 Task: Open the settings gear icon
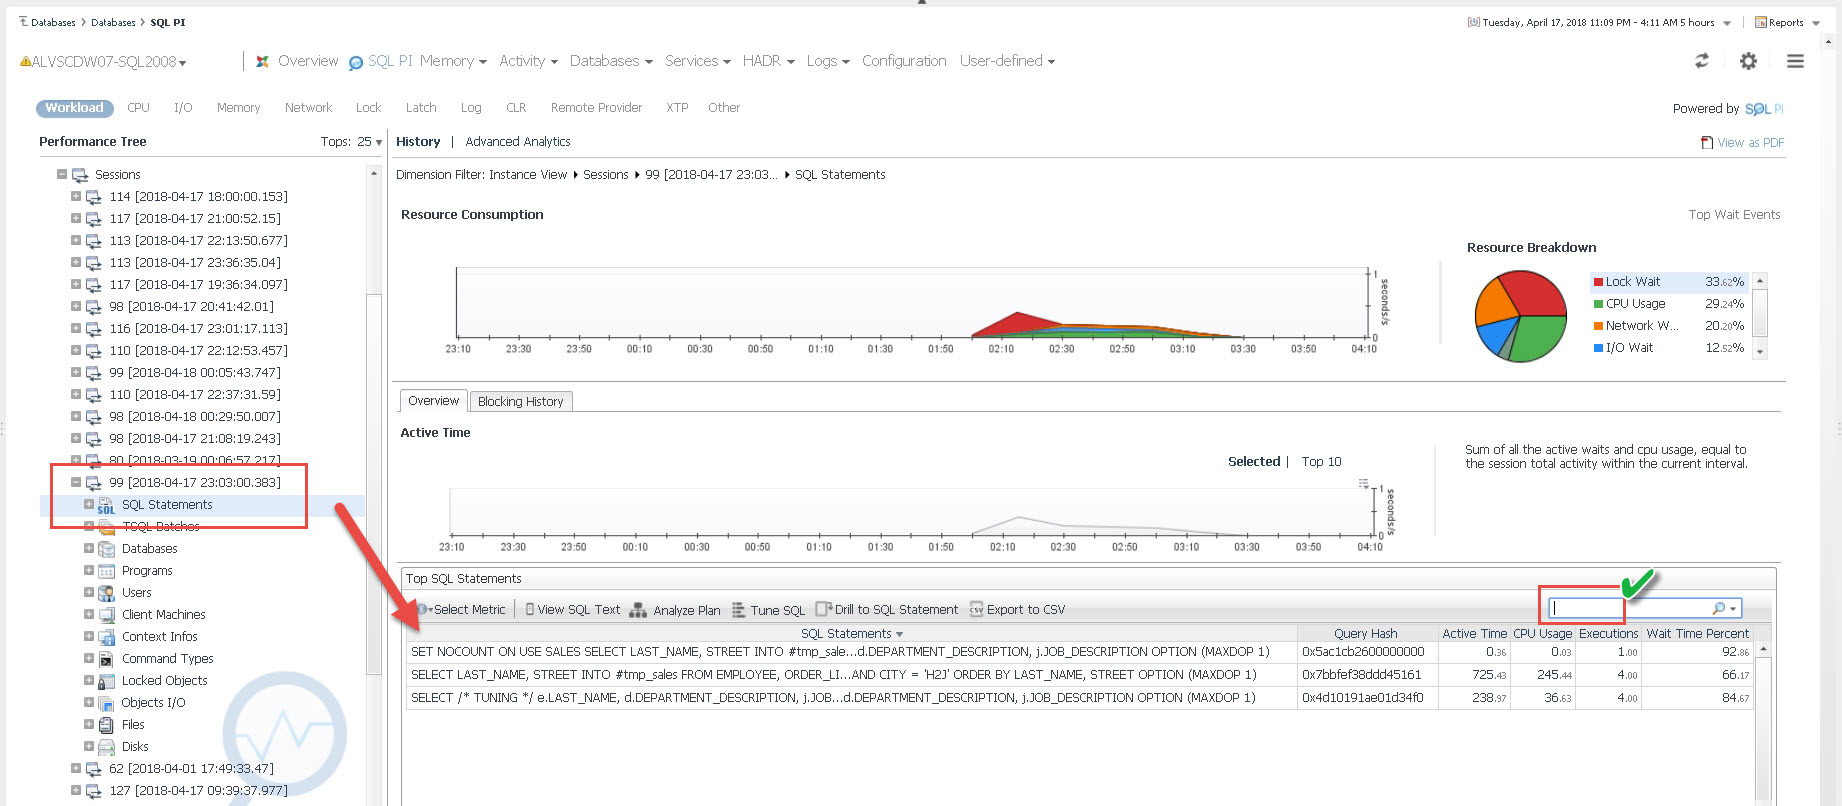click(1748, 61)
